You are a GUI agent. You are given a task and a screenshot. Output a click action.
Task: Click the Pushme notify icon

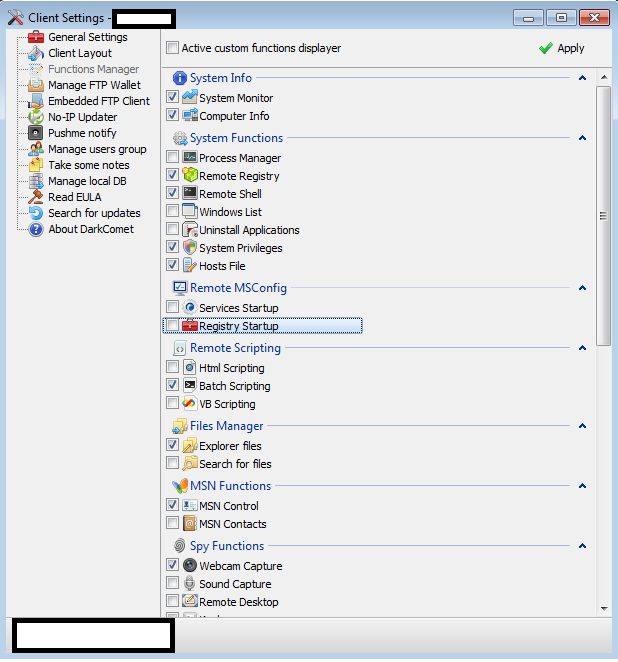point(36,134)
